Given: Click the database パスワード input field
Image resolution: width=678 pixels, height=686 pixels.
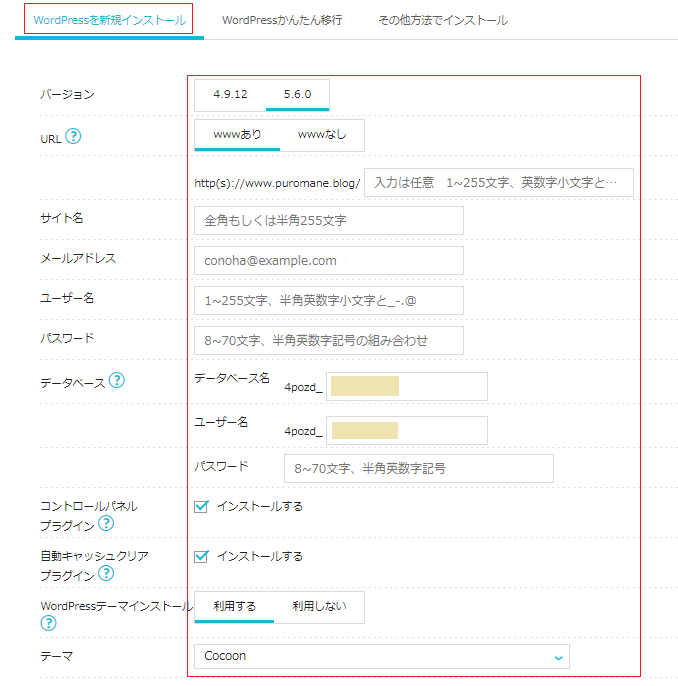Looking at the screenshot, I should pyautogui.click(x=419, y=469).
